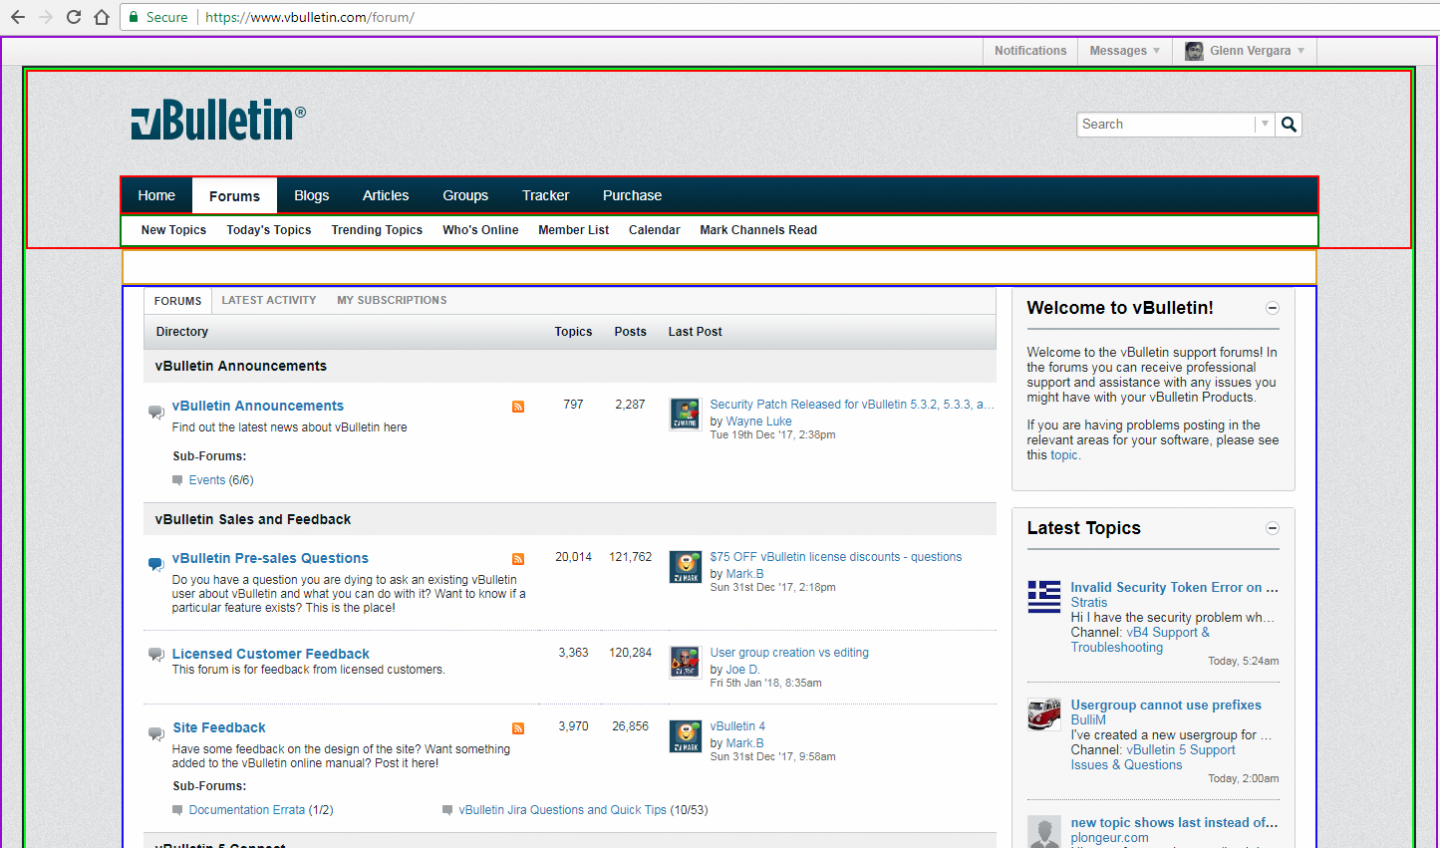Open the search options dropdown arrow

pyautogui.click(x=1265, y=124)
